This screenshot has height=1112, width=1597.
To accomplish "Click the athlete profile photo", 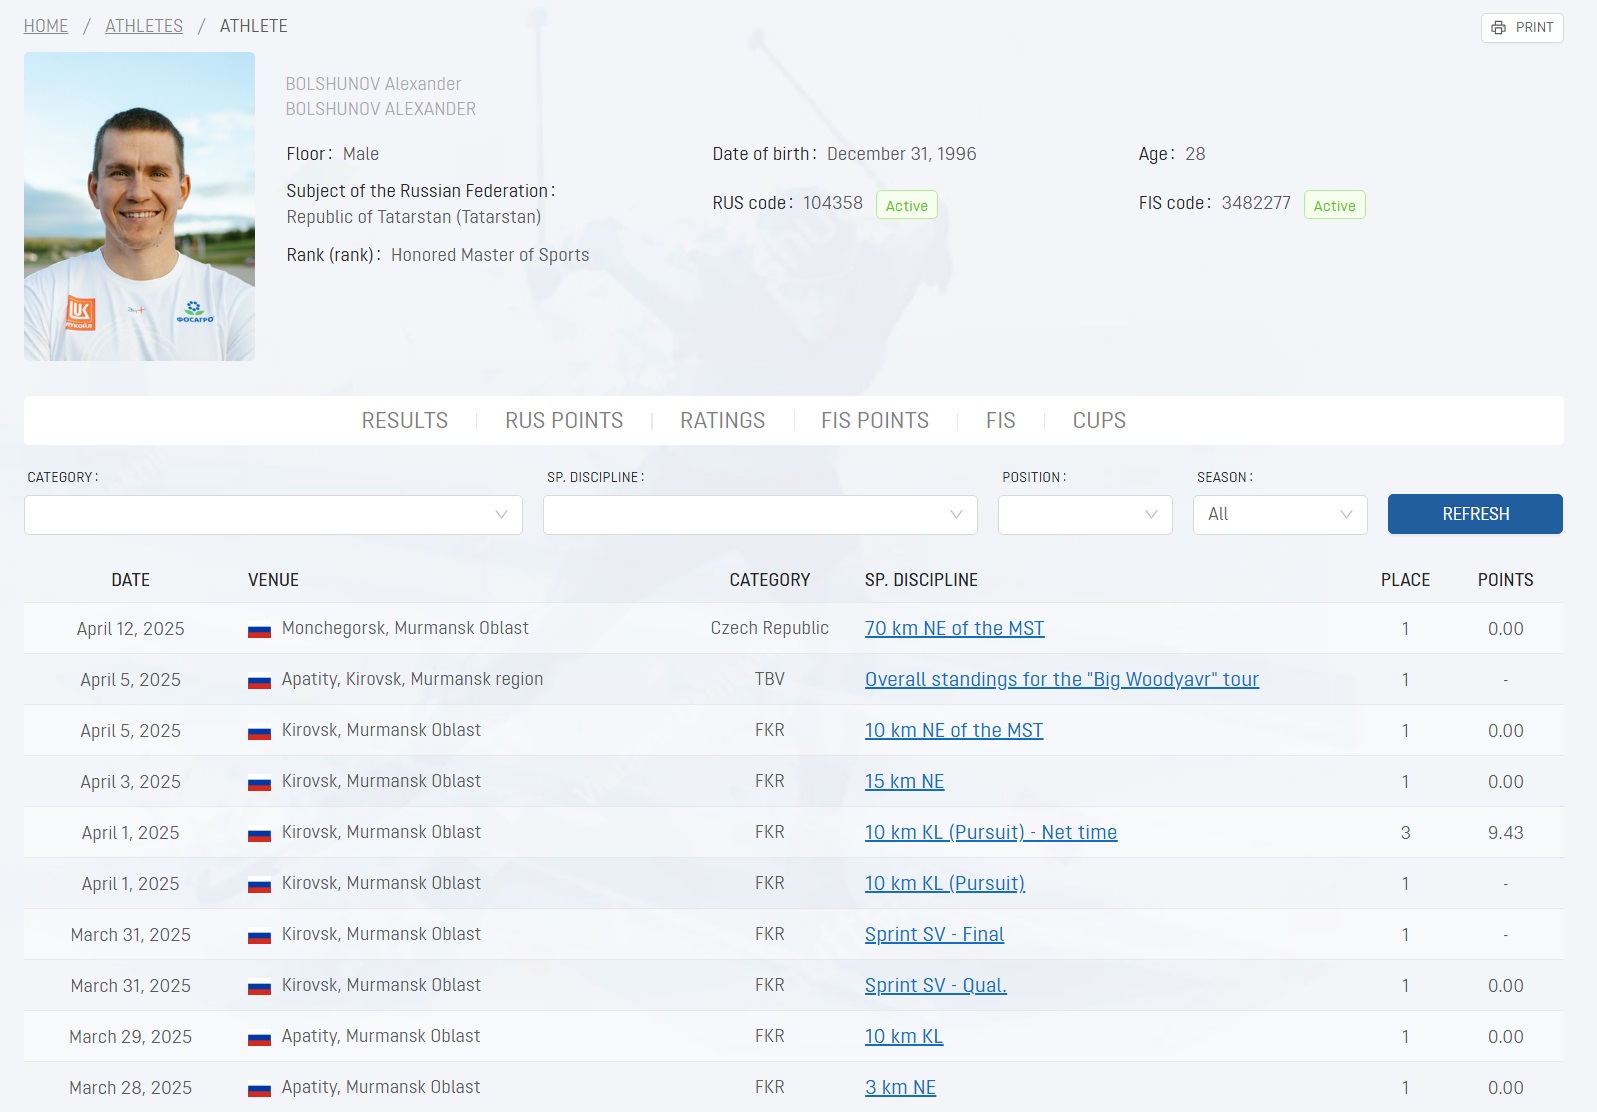I will tap(139, 206).
